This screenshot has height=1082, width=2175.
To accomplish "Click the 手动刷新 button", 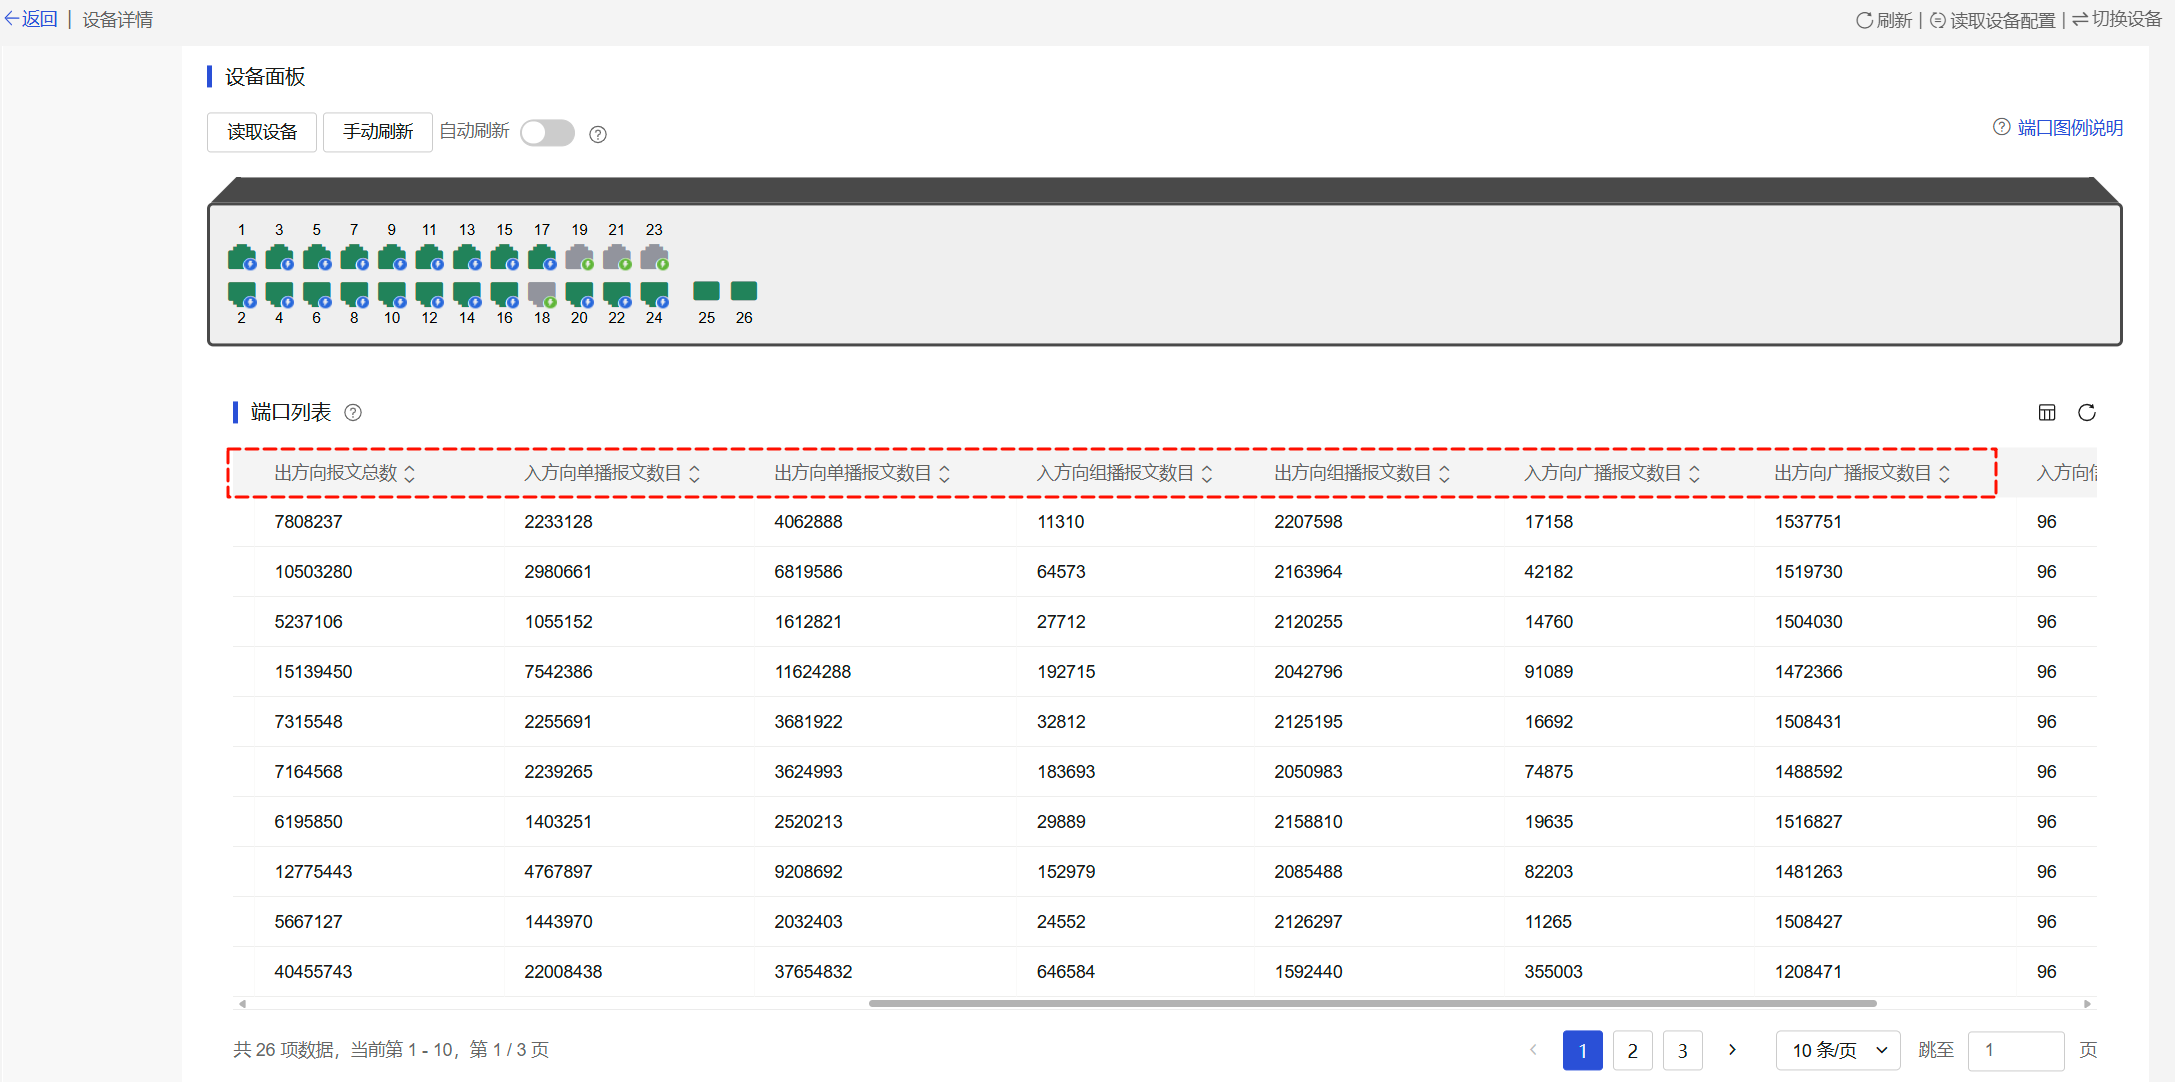I will (x=377, y=132).
